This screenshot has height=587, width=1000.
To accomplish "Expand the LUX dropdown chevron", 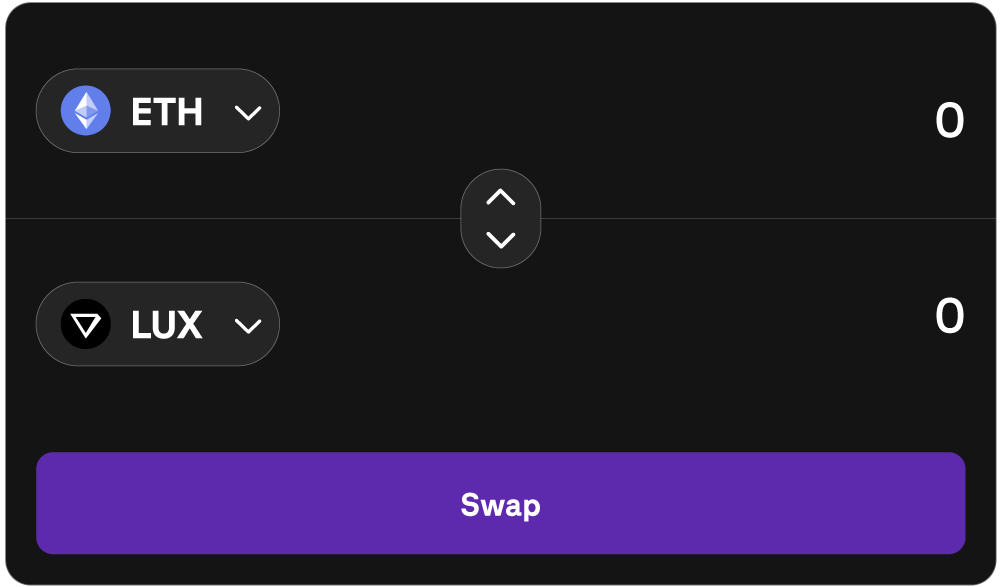I will (247, 326).
